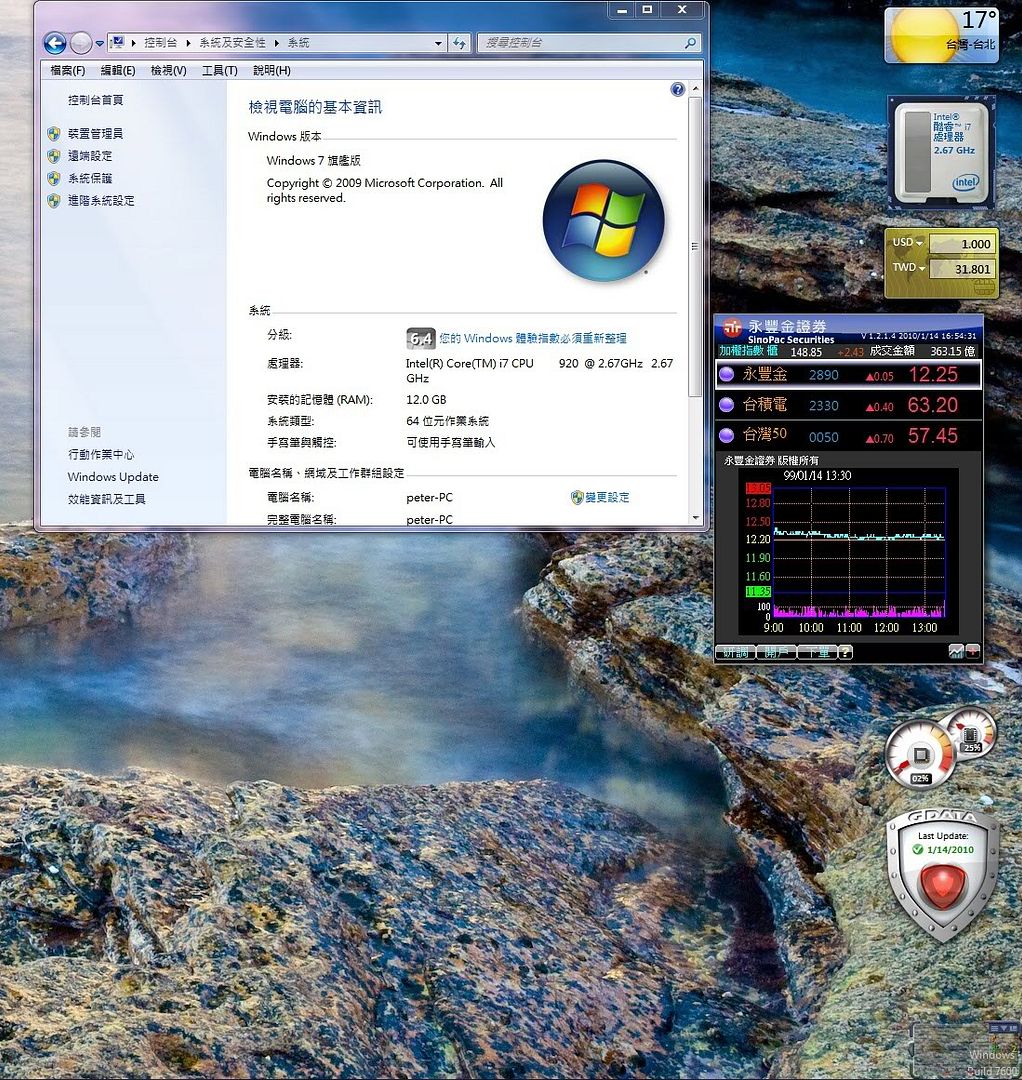Click the Intel Core i7 processor gadget
The height and width of the screenshot is (1080, 1022).
tap(941, 153)
